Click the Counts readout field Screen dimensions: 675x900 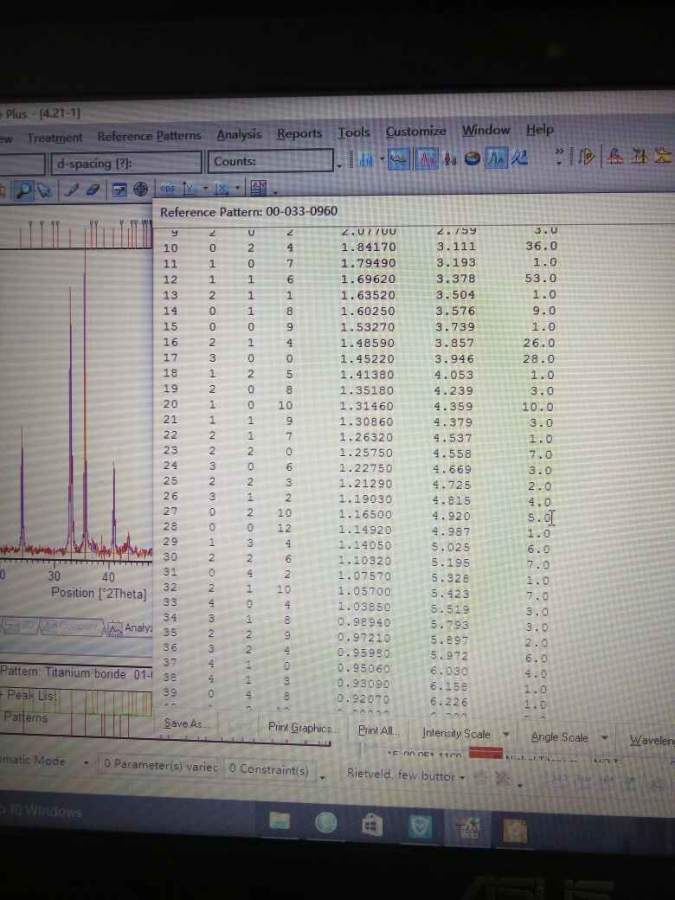(x=270, y=161)
